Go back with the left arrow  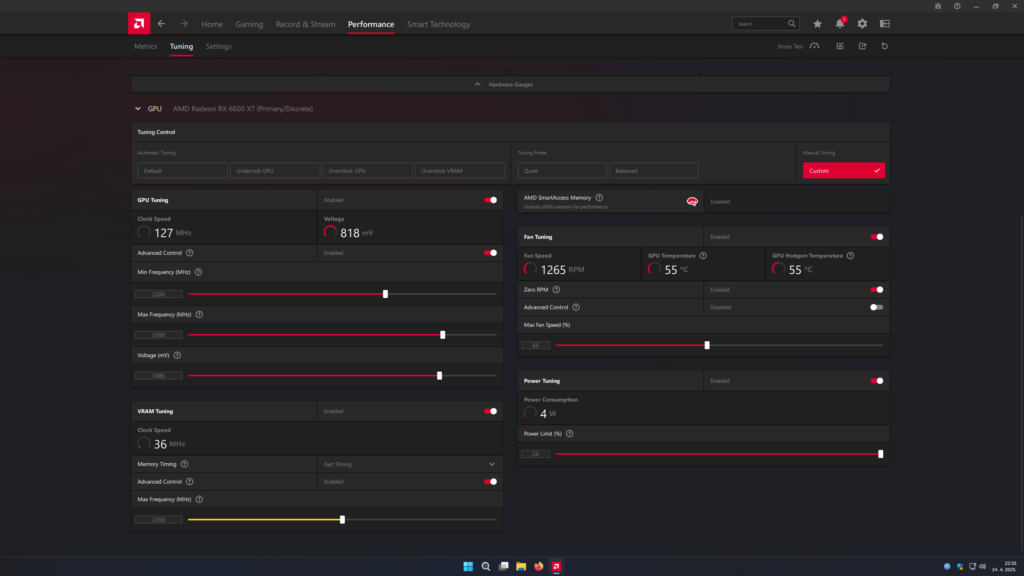(x=161, y=24)
